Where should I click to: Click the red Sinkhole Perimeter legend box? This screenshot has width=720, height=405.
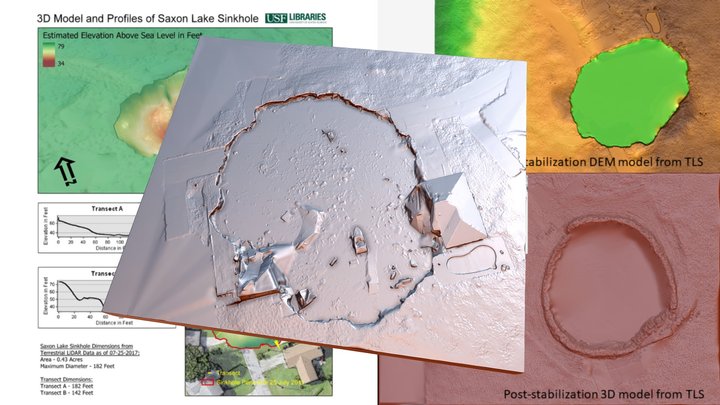click(x=208, y=382)
